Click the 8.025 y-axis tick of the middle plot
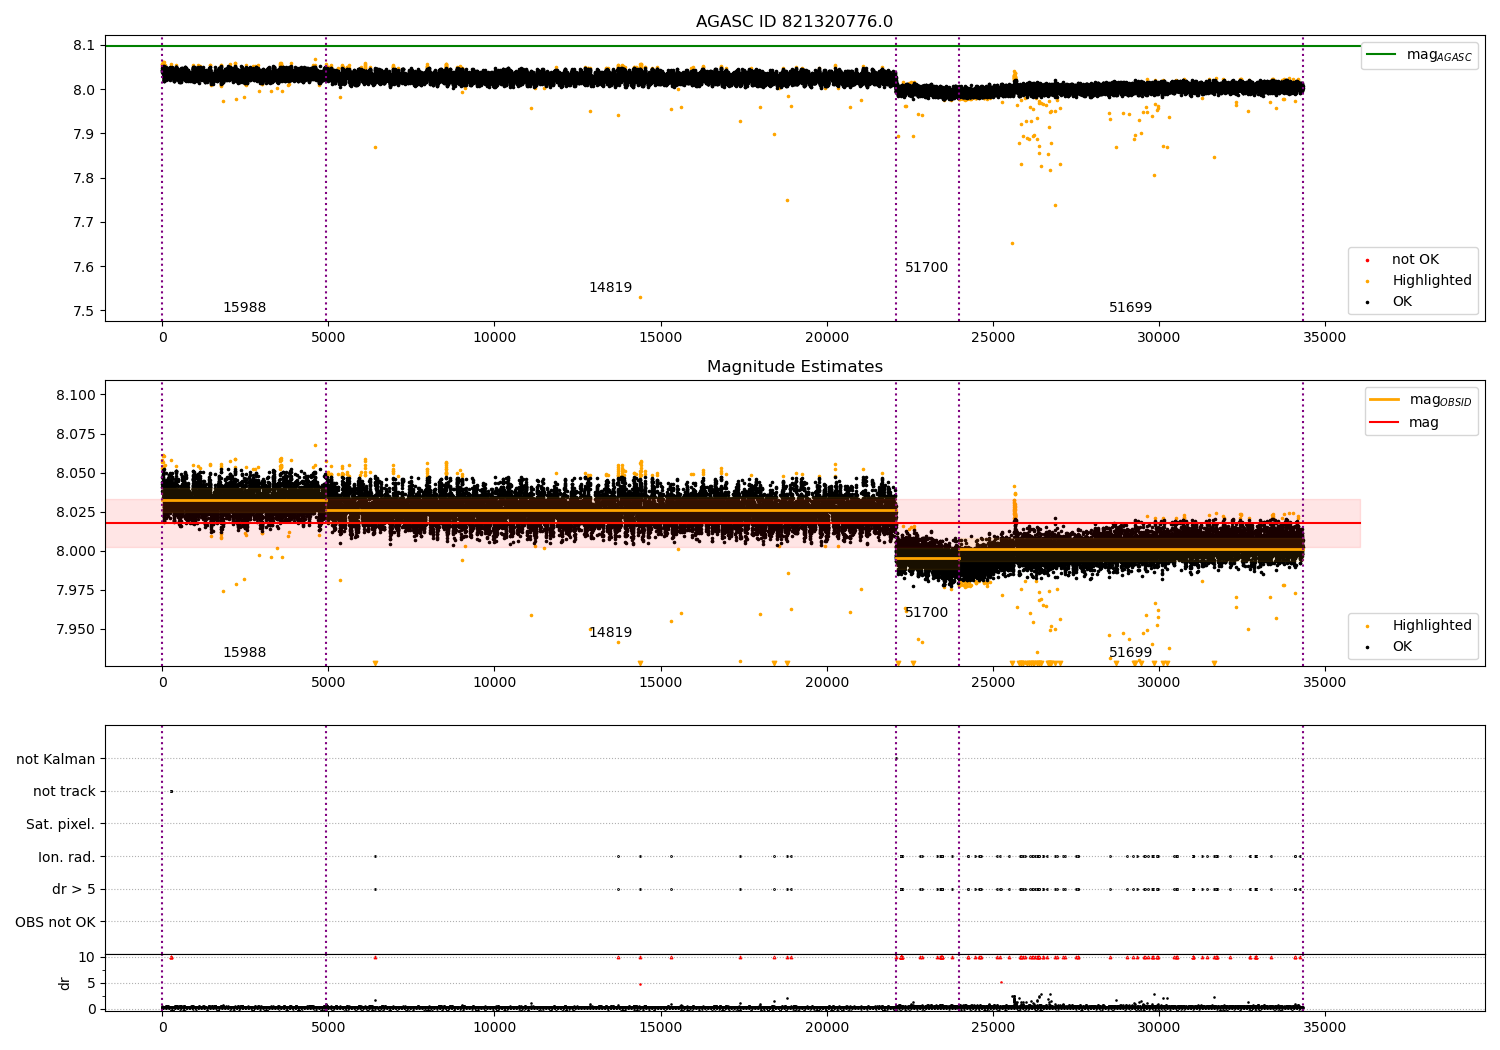 click(x=75, y=512)
